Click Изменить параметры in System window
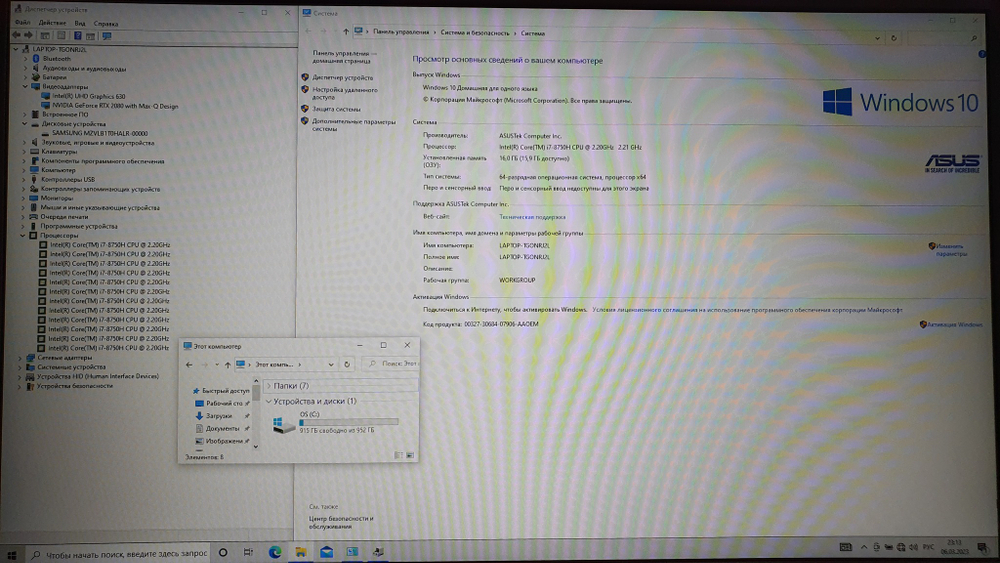 950,250
